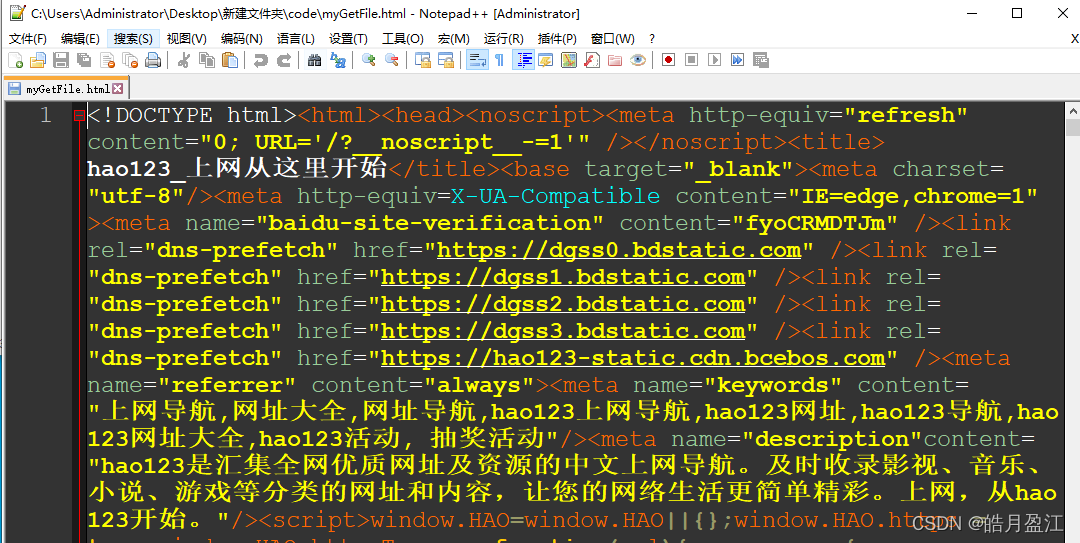The width and height of the screenshot is (1080, 543).
Task: Click the vertical scrollbar up arrow
Action: 1072,110
